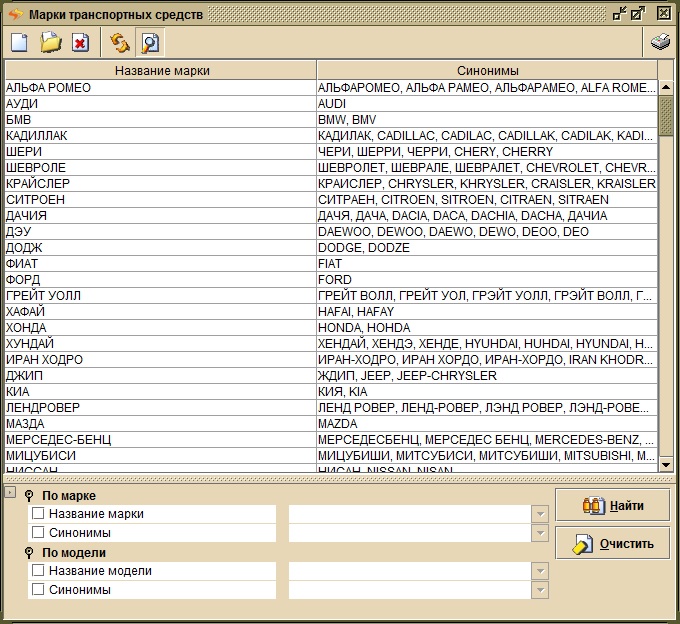The width and height of the screenshot is (680, 624).
Task: Select the КРАЙСЛЕР row
Action: click(331, 184)
